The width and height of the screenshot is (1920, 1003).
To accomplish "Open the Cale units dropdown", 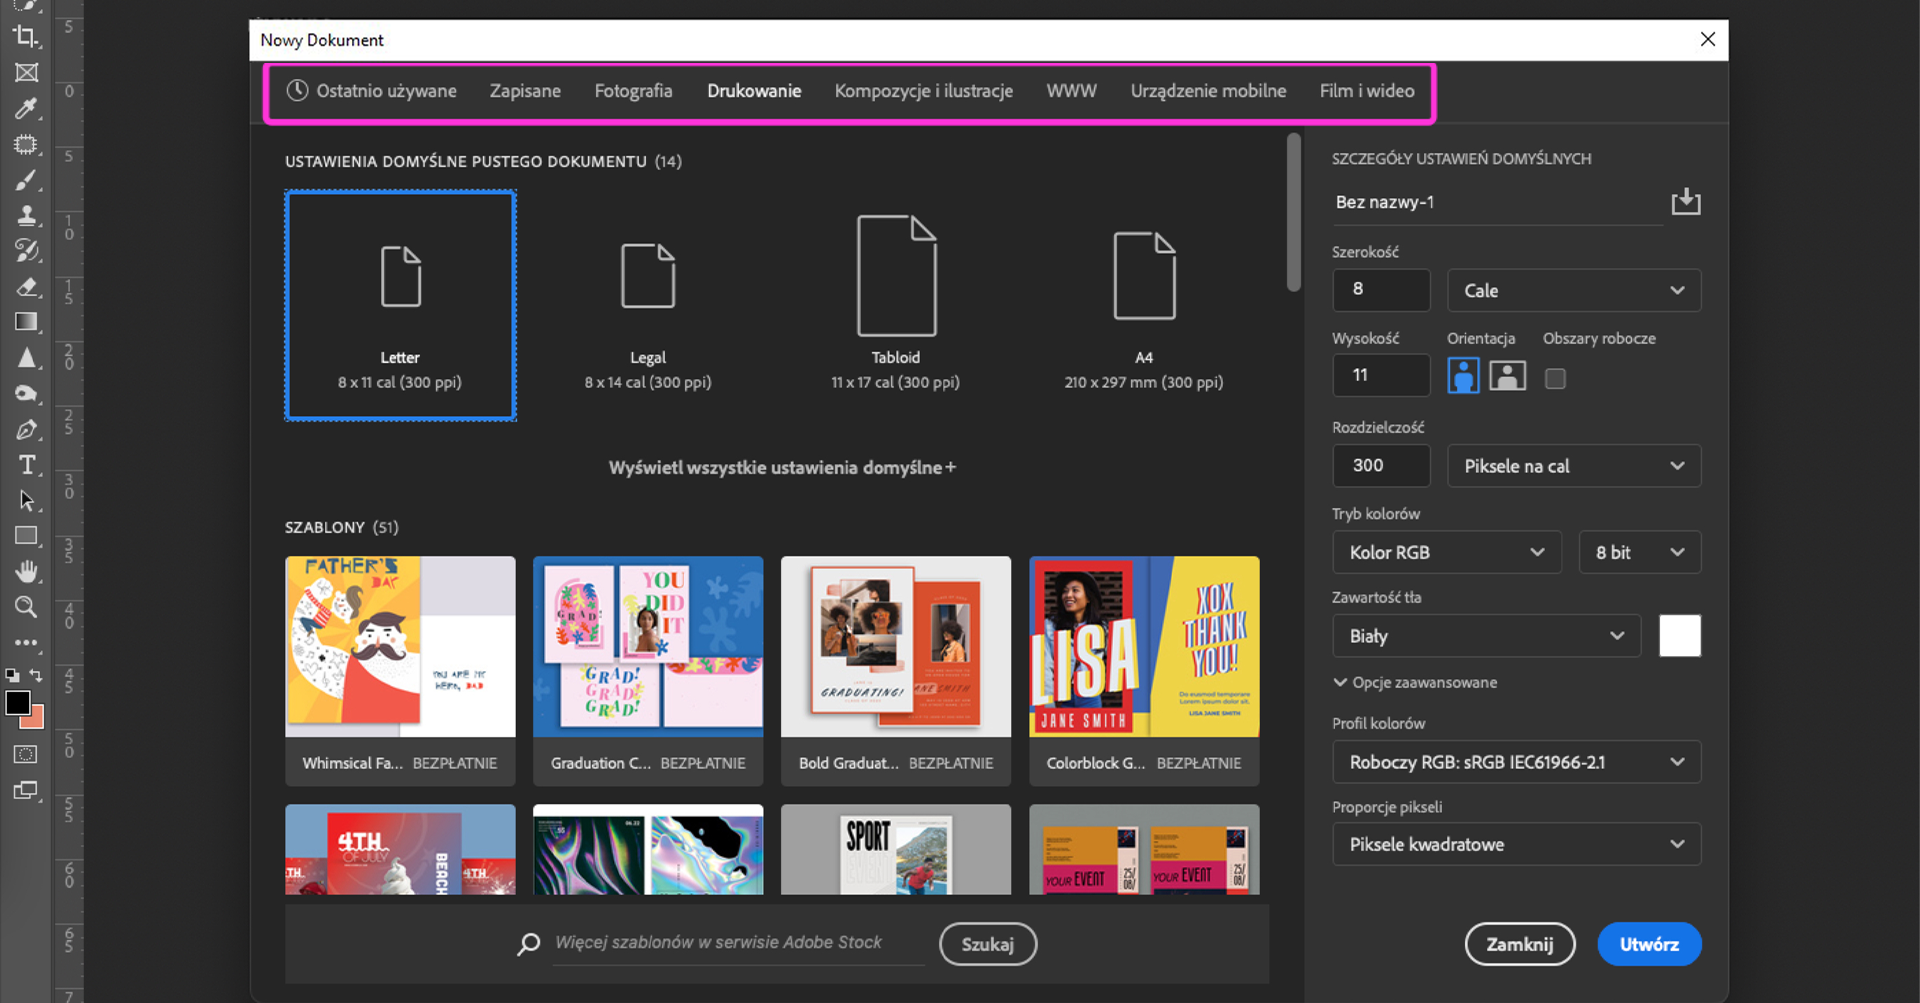I will [x=1573, y=291].
